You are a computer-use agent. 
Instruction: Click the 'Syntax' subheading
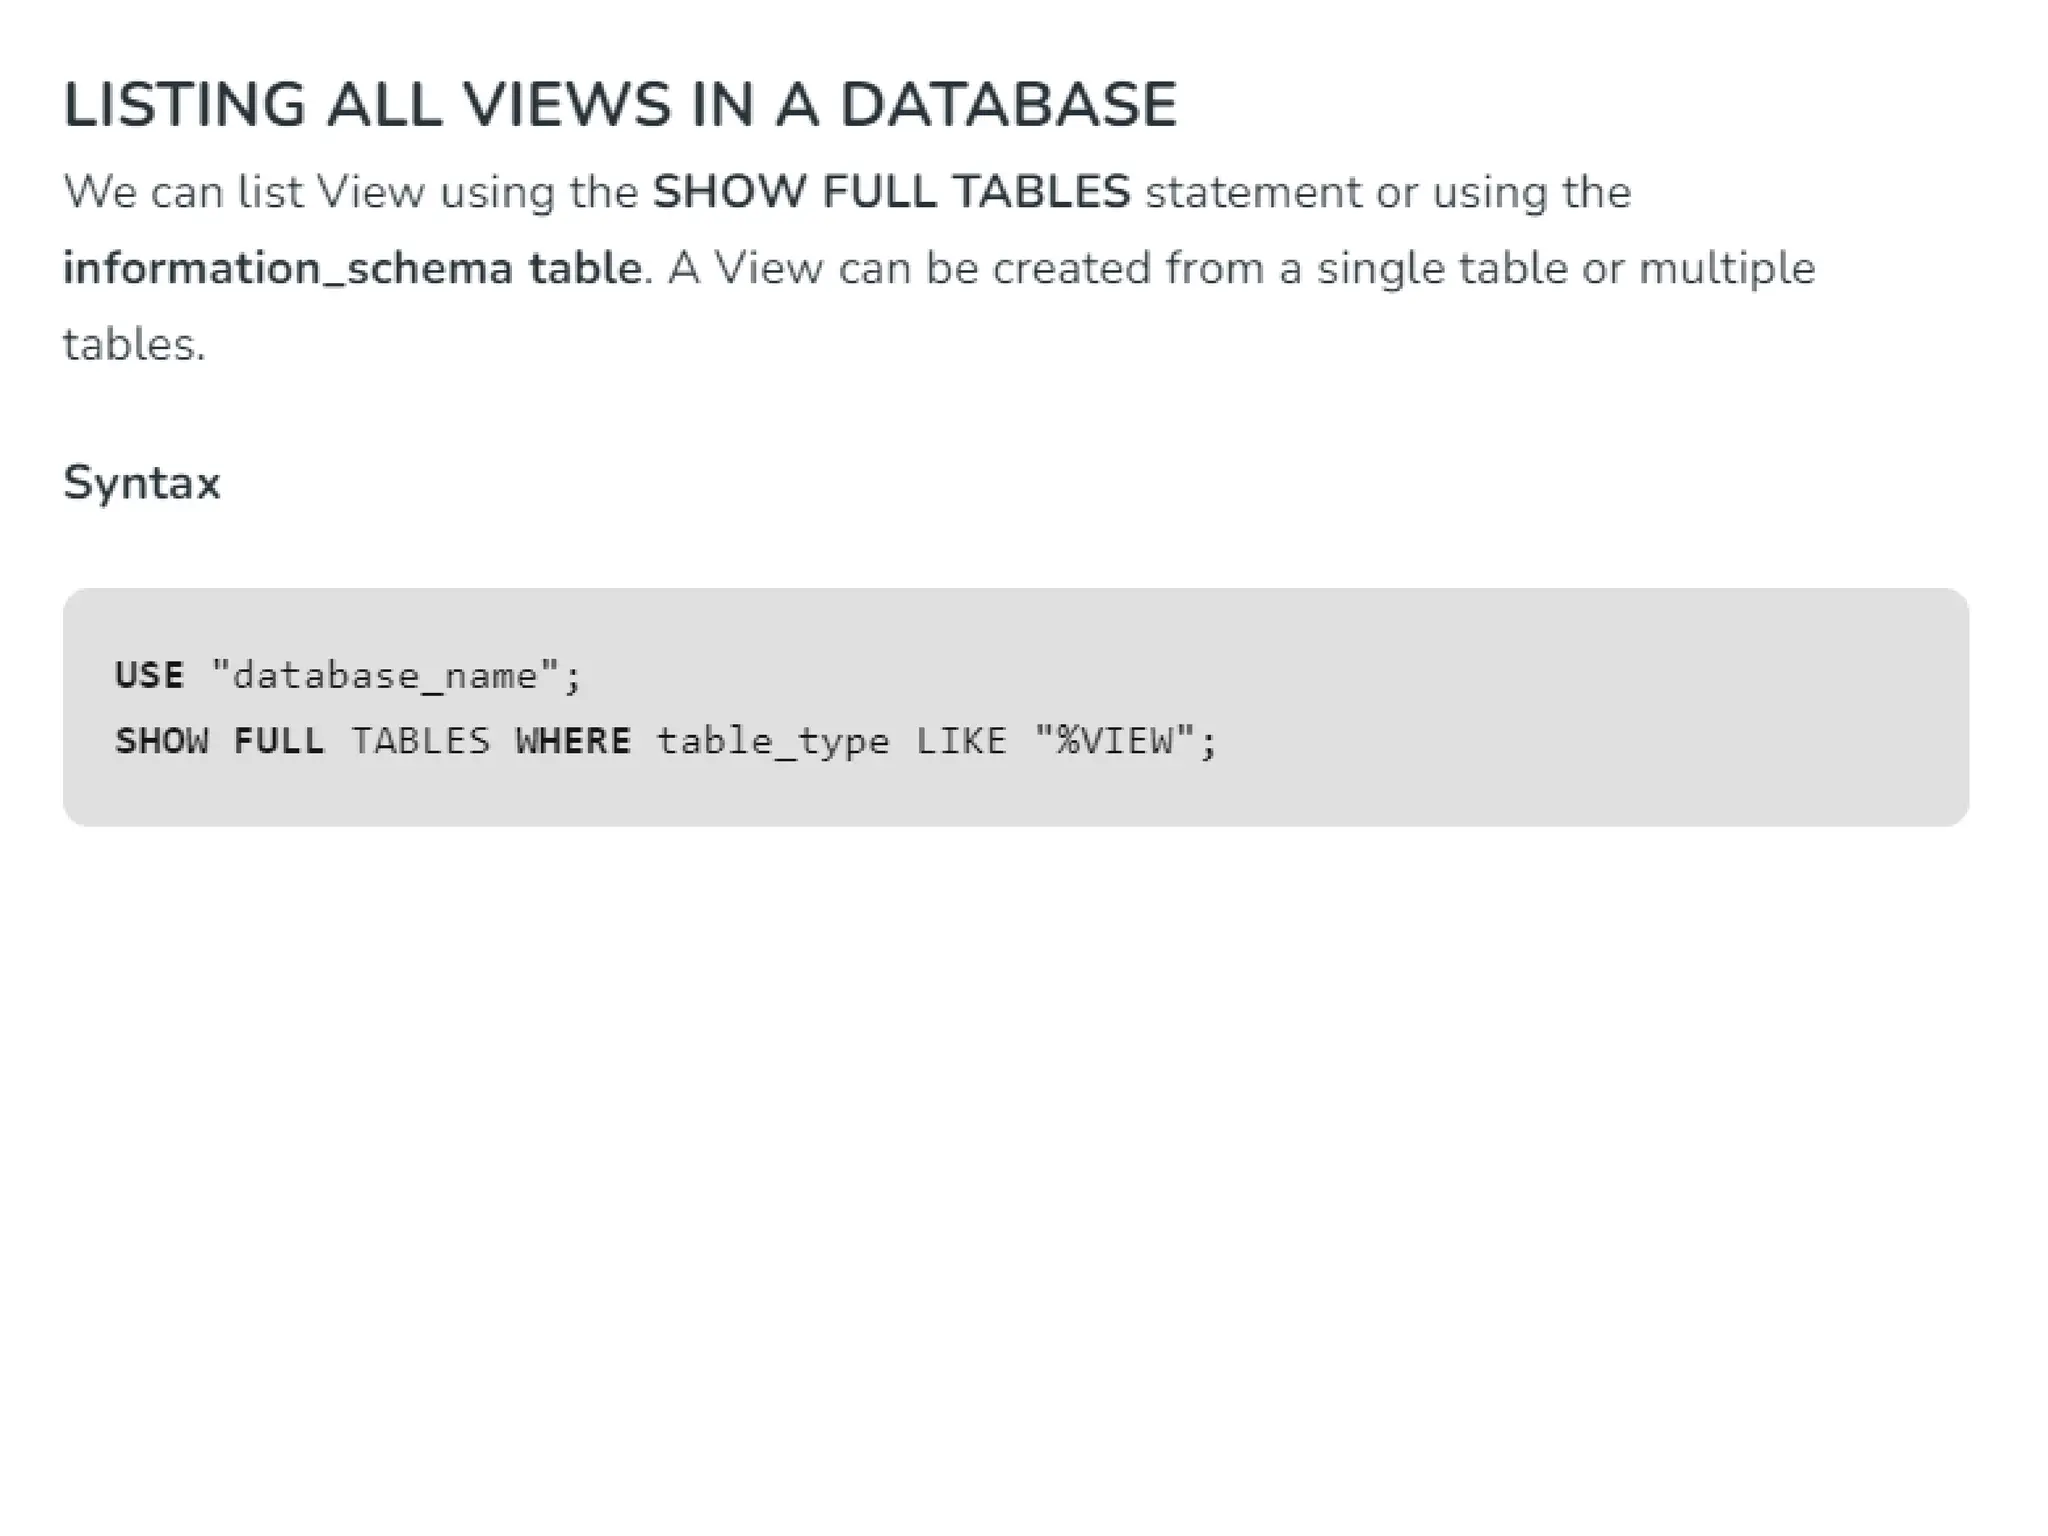point(142,484)
